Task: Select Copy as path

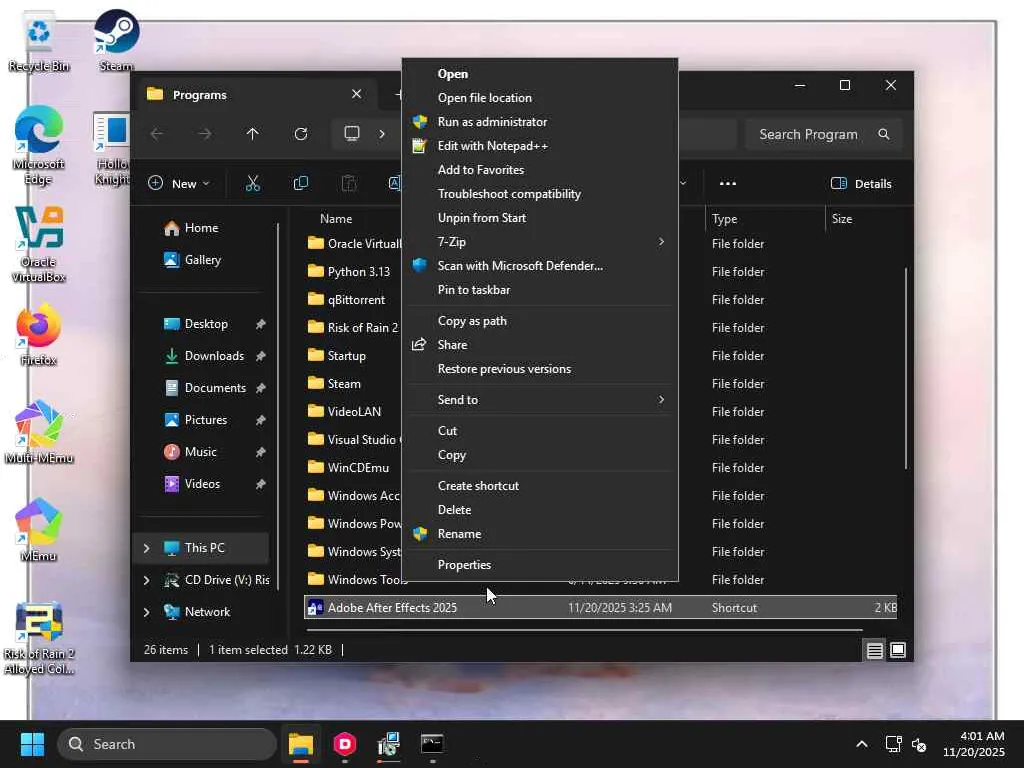Action: click(541, 321)
